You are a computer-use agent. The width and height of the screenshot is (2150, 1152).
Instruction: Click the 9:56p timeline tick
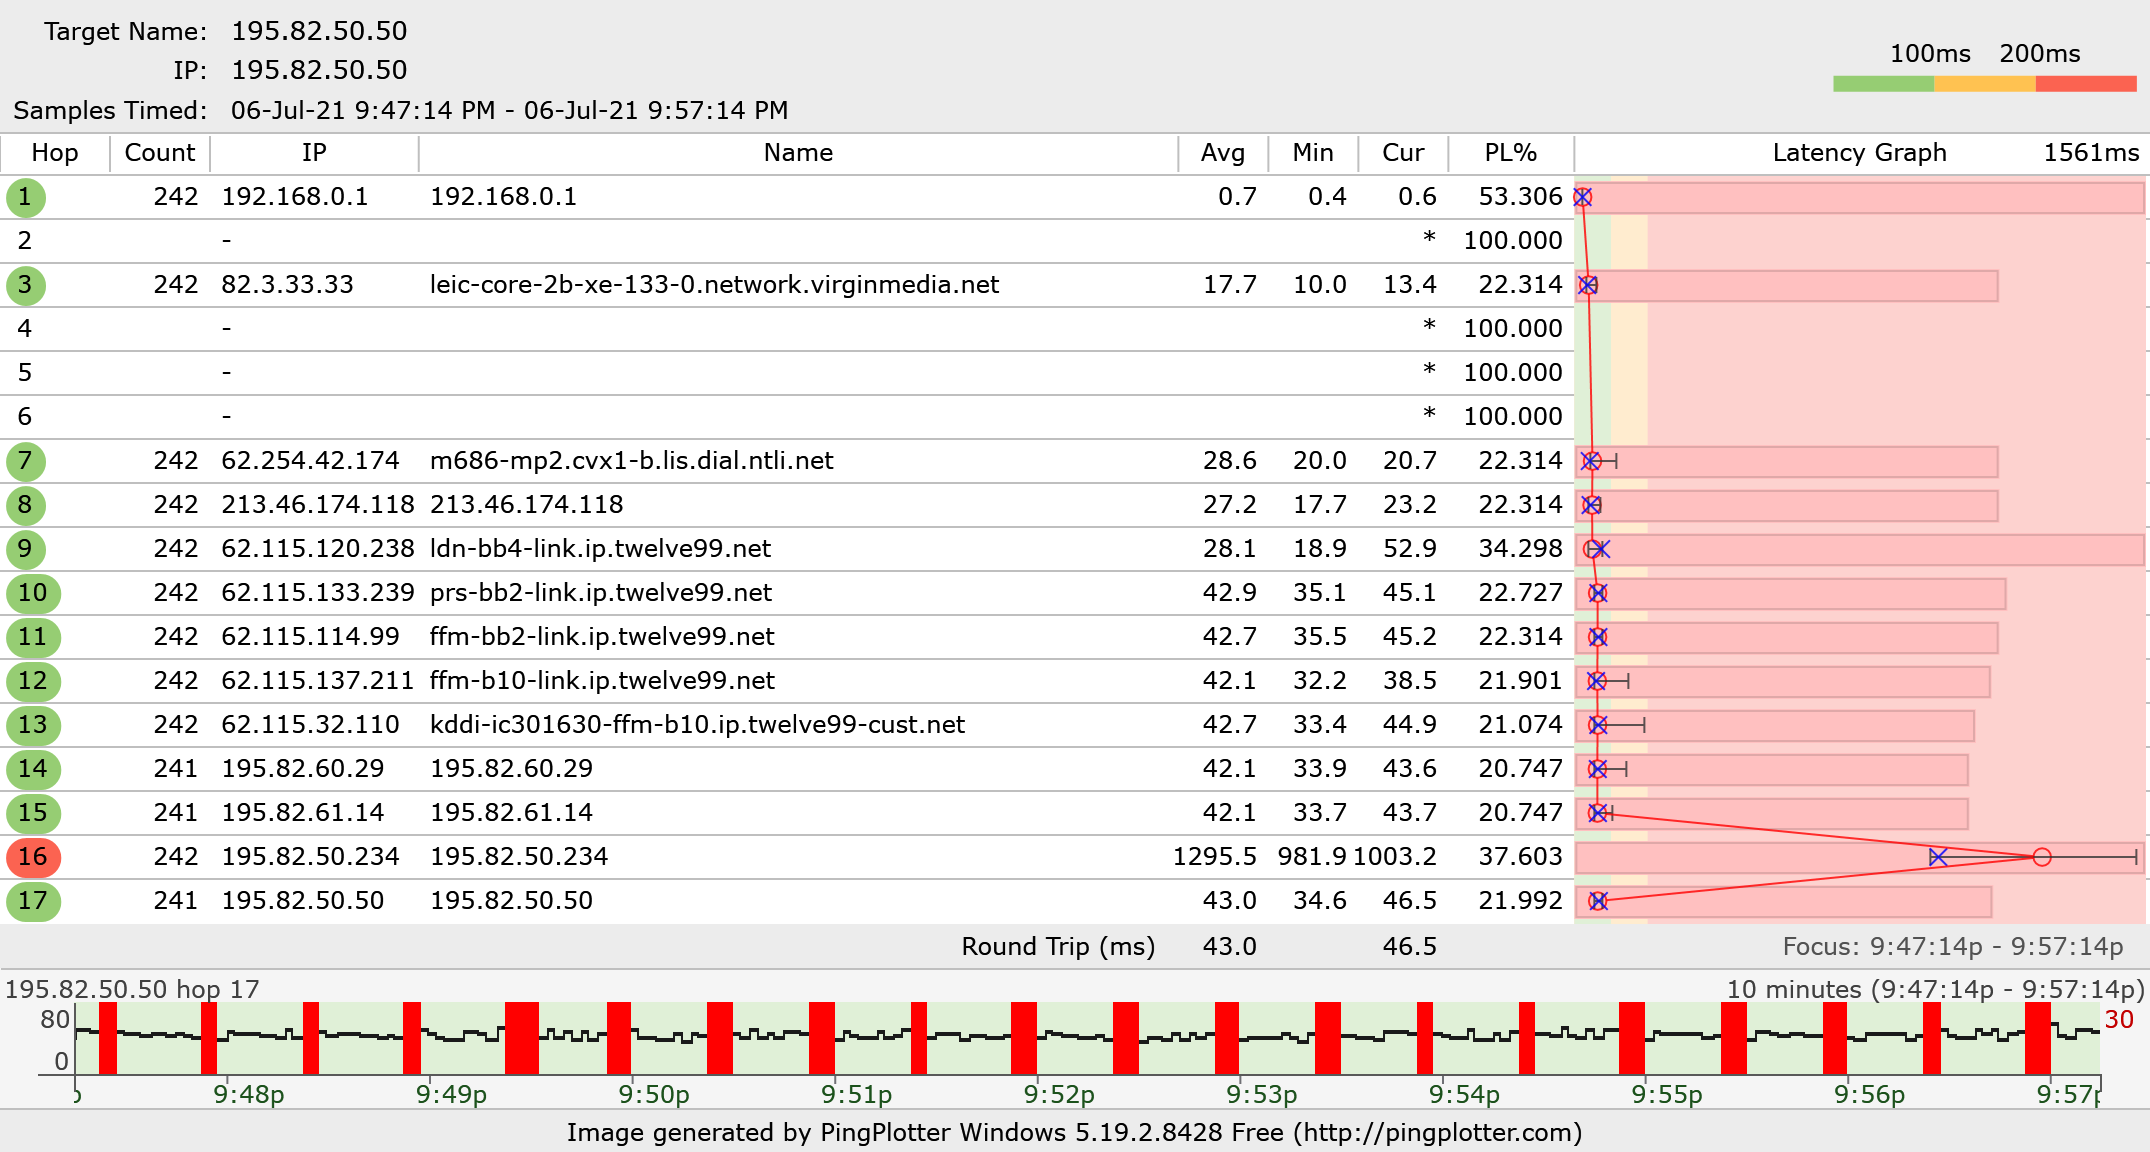(1869, 1094)
